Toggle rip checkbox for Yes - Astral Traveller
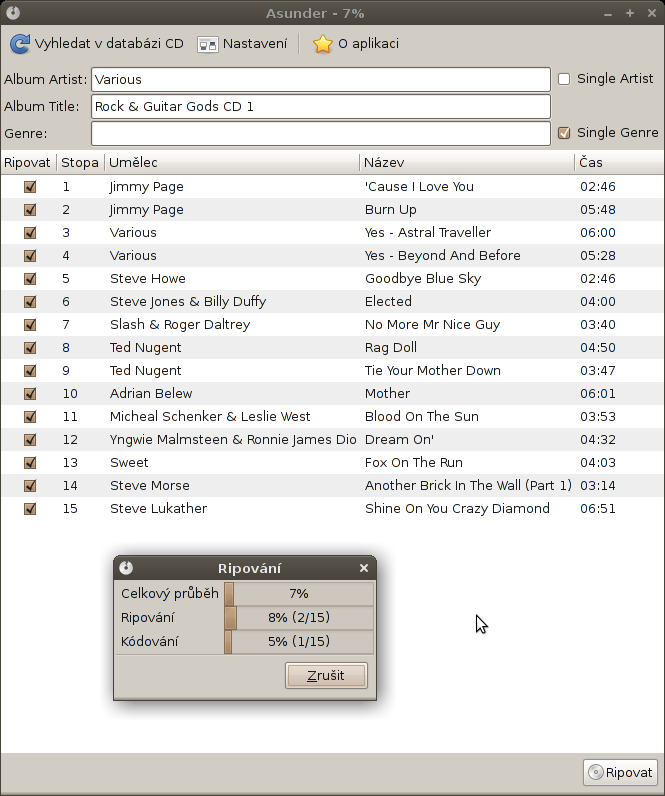 (30, 233)
